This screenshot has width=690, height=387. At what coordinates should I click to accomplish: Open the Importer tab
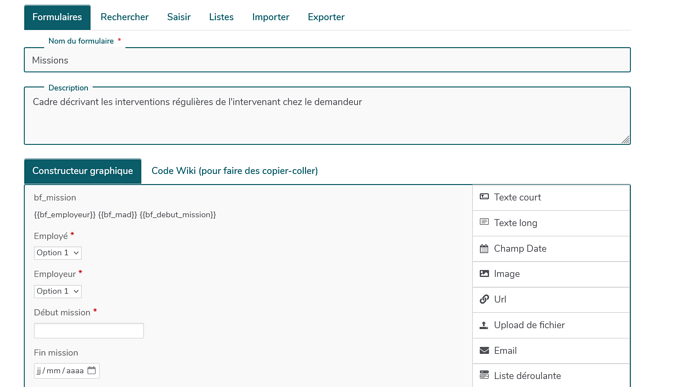point(271,17)
